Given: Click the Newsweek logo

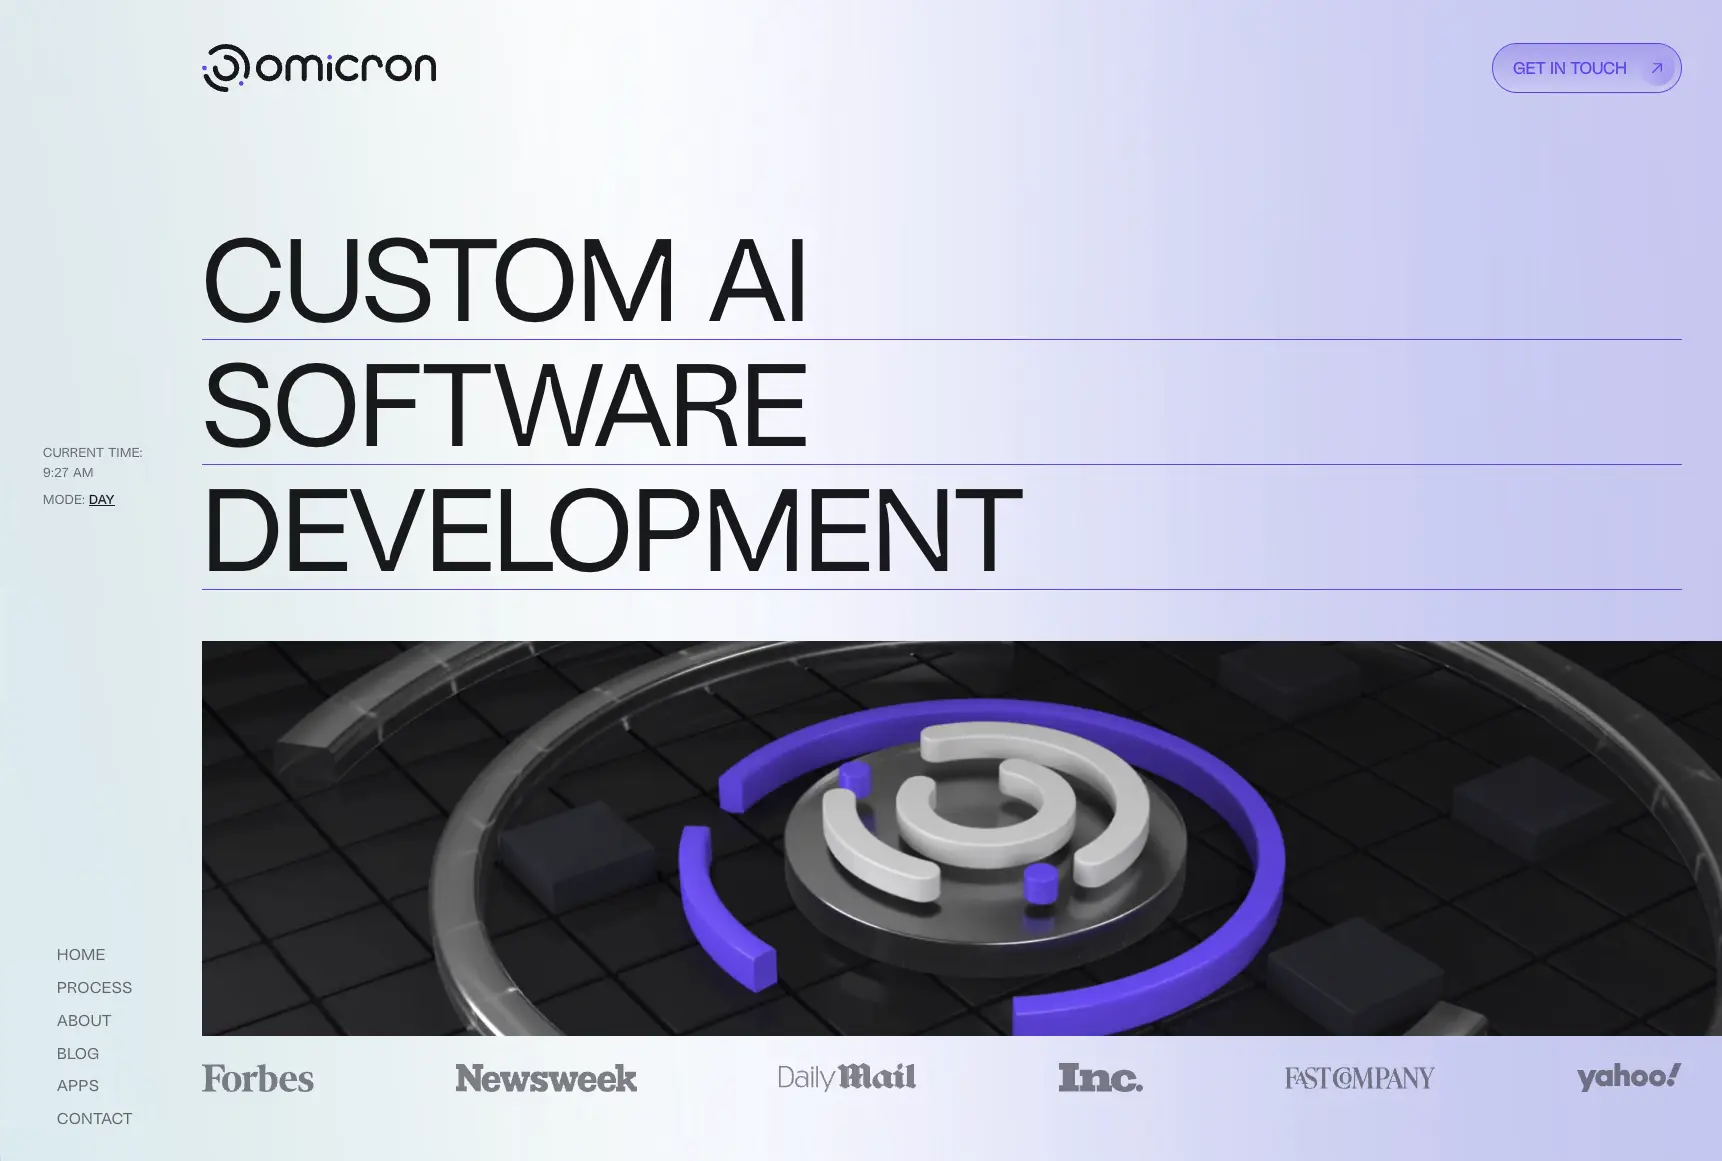Looking at the screenshot, I should click(546, 1078).
